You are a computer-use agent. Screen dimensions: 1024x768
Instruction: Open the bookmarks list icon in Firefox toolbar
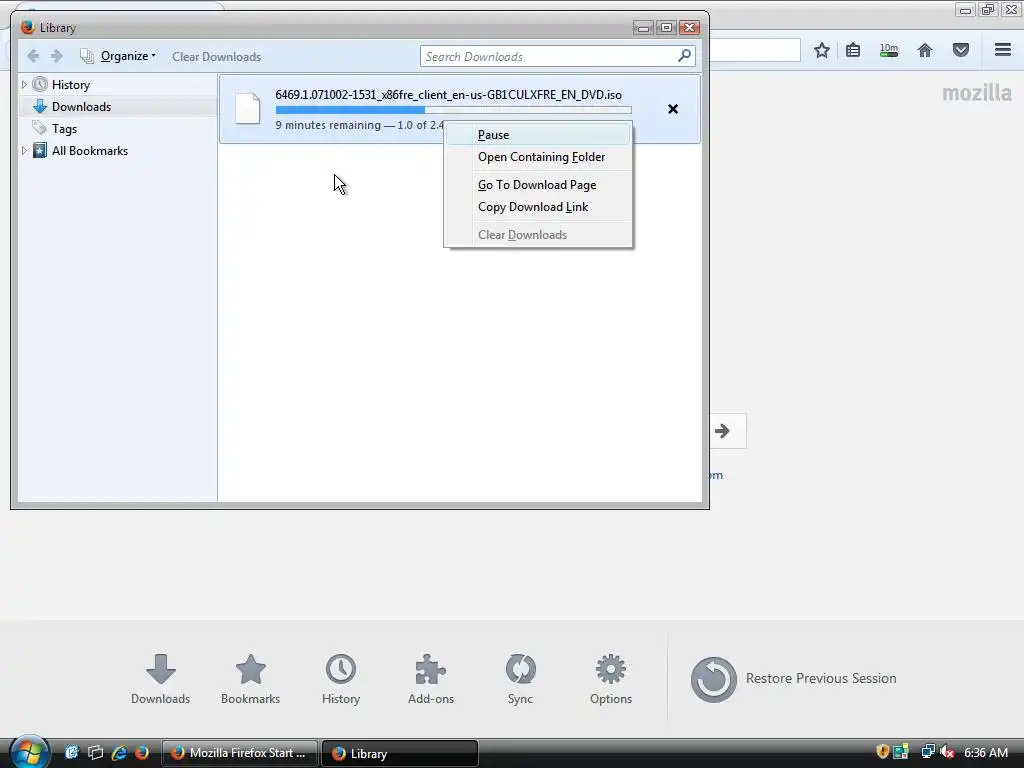click(853, 50)
